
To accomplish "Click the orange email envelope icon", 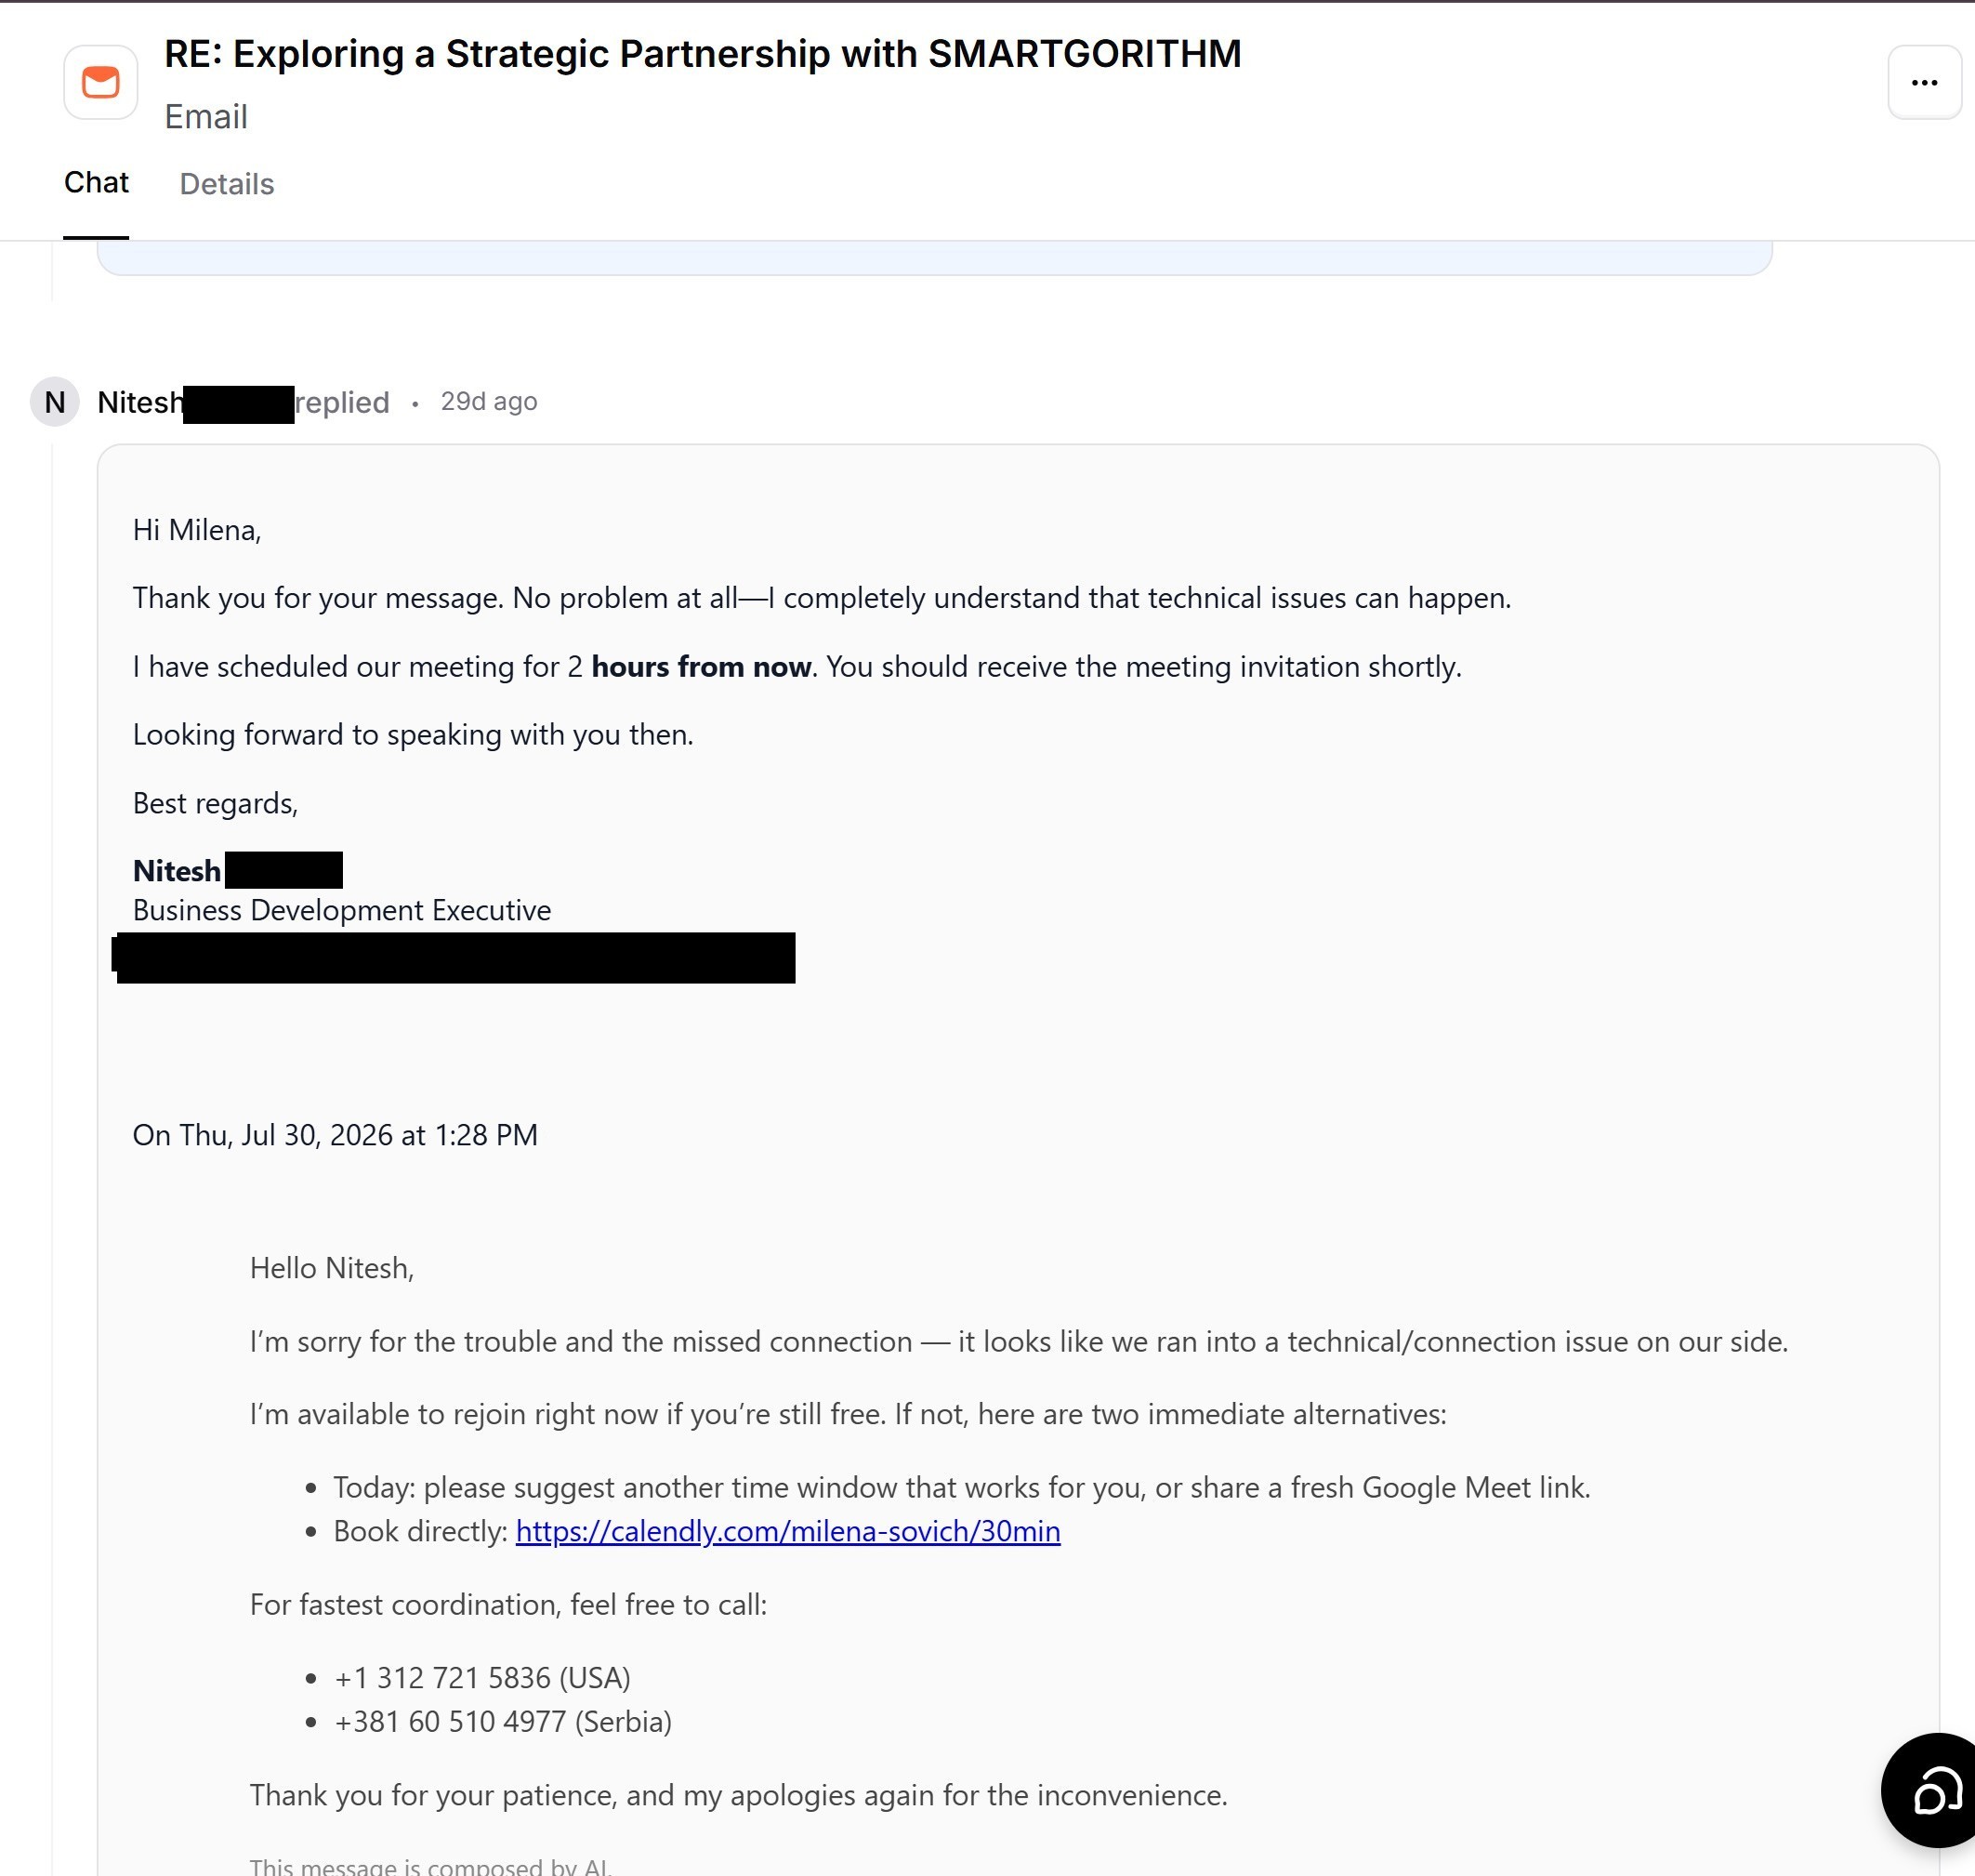I will (100, 82).
